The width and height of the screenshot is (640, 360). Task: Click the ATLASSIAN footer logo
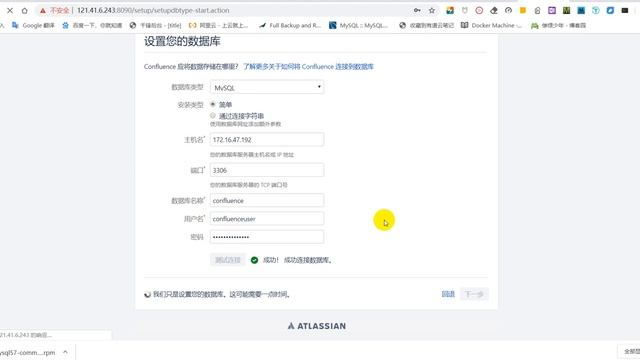click(x=317, y=326)
